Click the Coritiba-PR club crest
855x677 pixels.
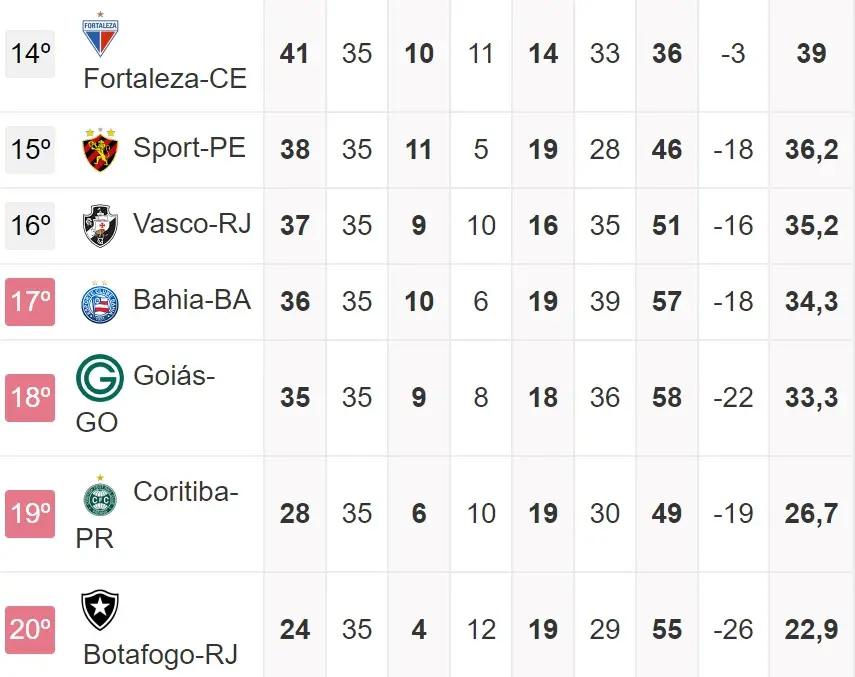point(100,494)
